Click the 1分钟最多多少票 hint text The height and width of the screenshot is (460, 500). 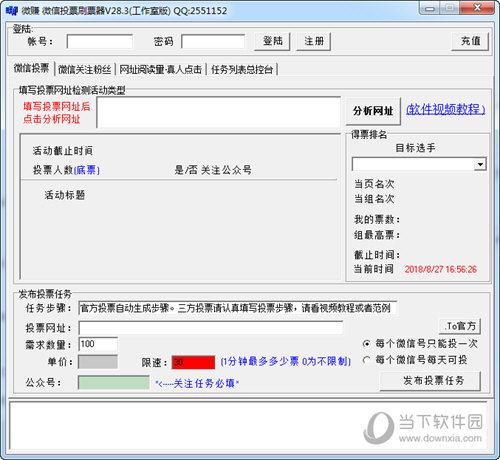[x=286, y=361]
